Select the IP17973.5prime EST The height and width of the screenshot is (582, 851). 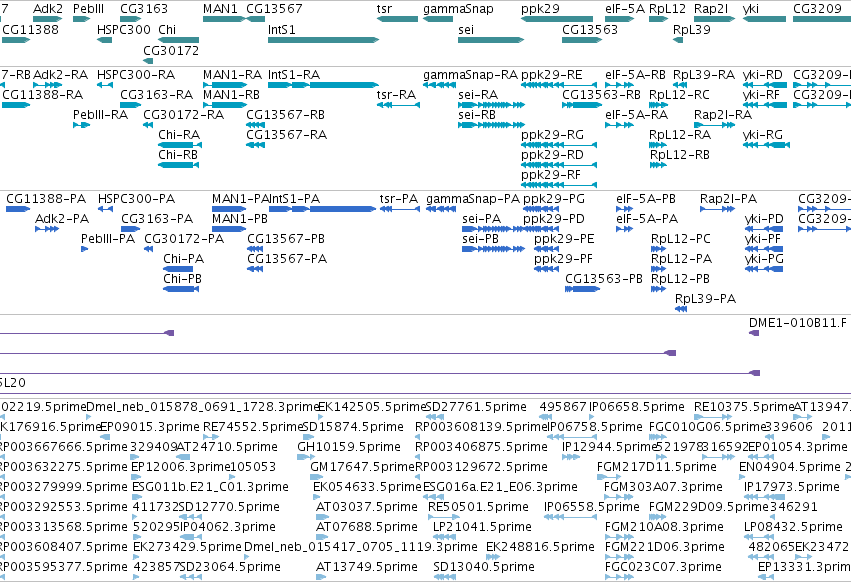coord(764,497)
